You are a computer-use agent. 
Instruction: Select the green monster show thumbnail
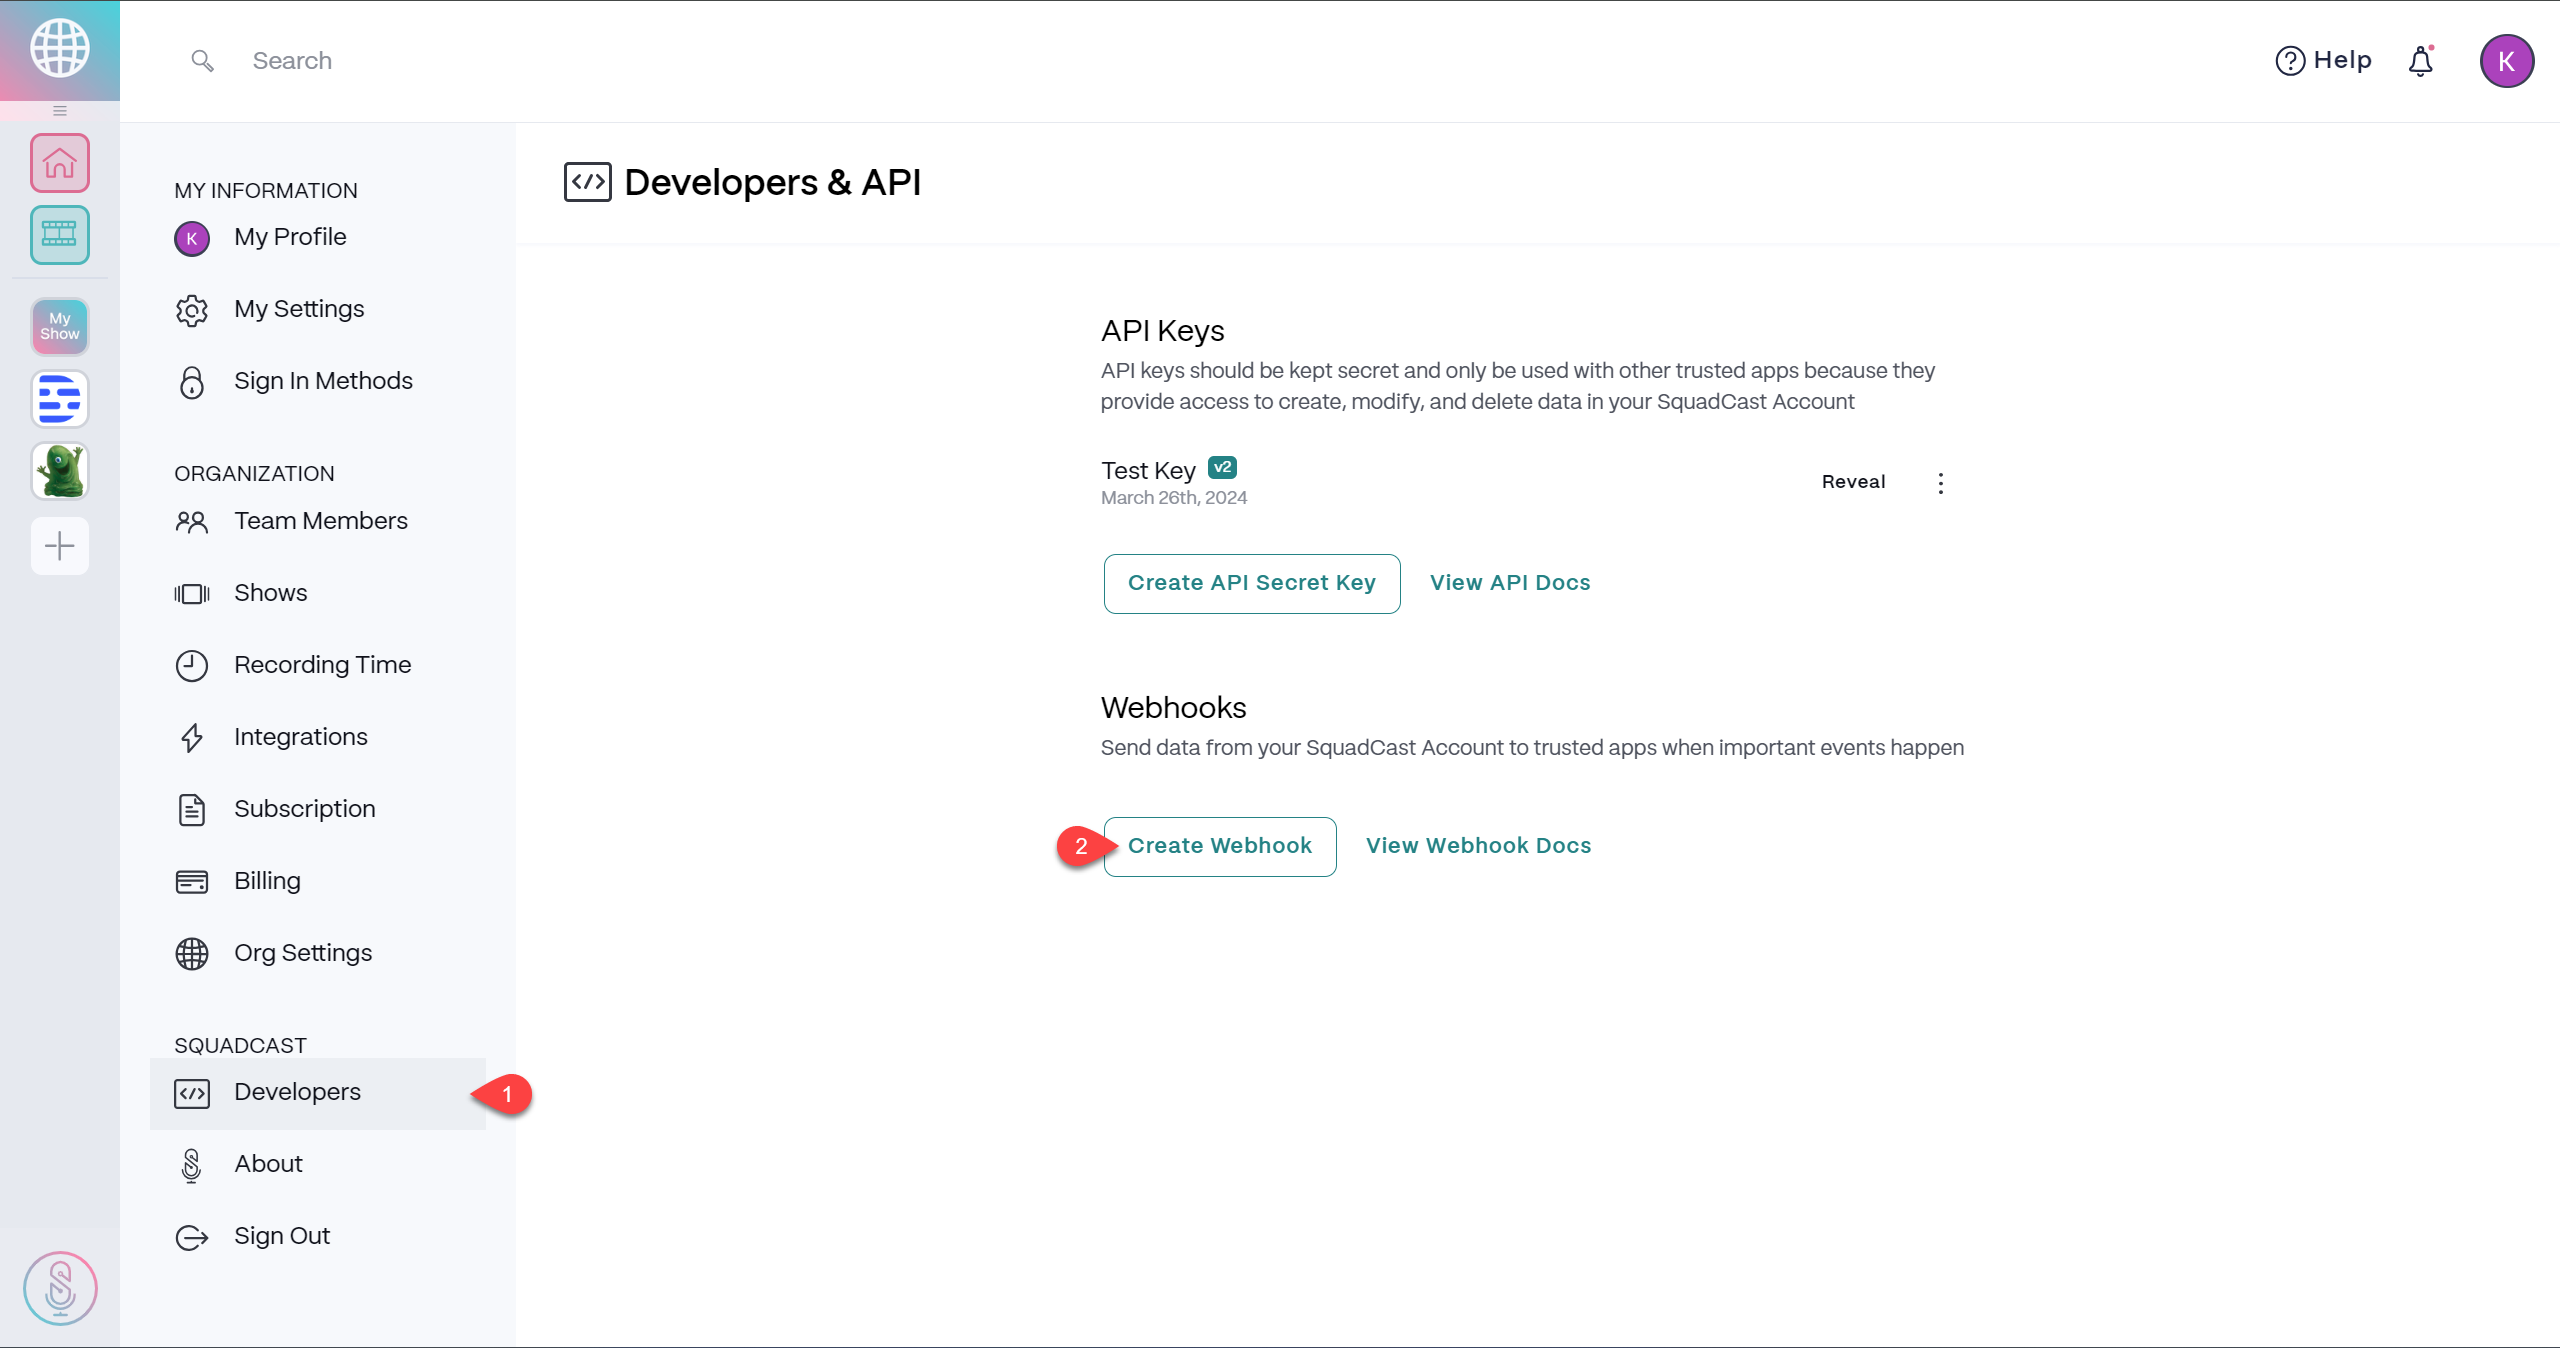tap(60, 471)
